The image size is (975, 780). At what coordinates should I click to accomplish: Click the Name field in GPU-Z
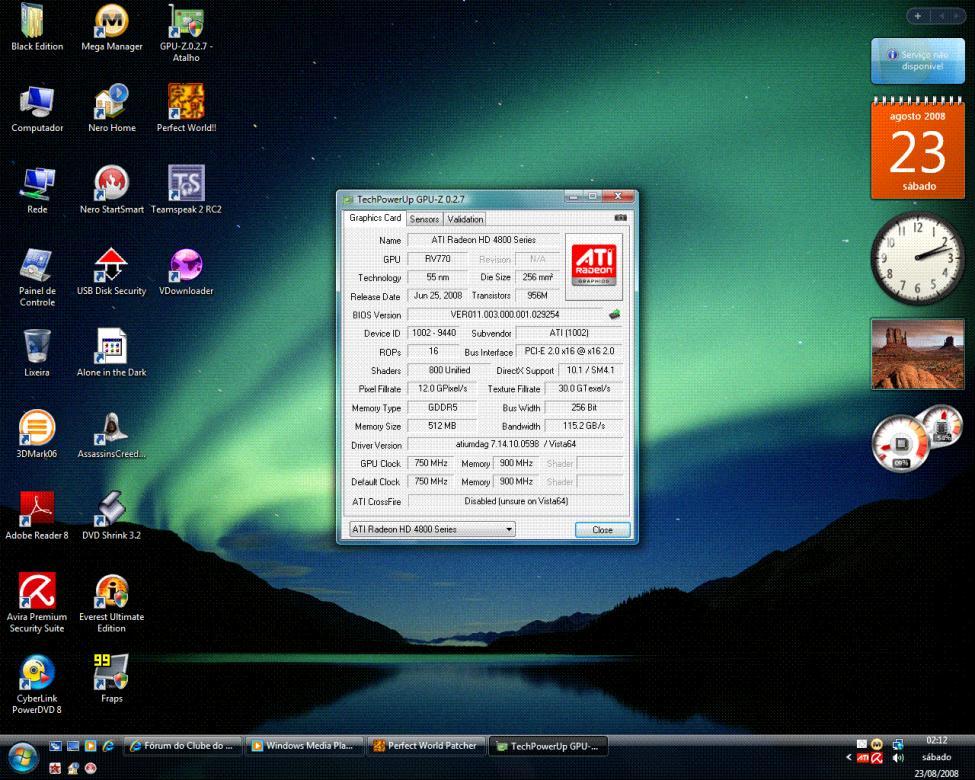pos(483,239)
